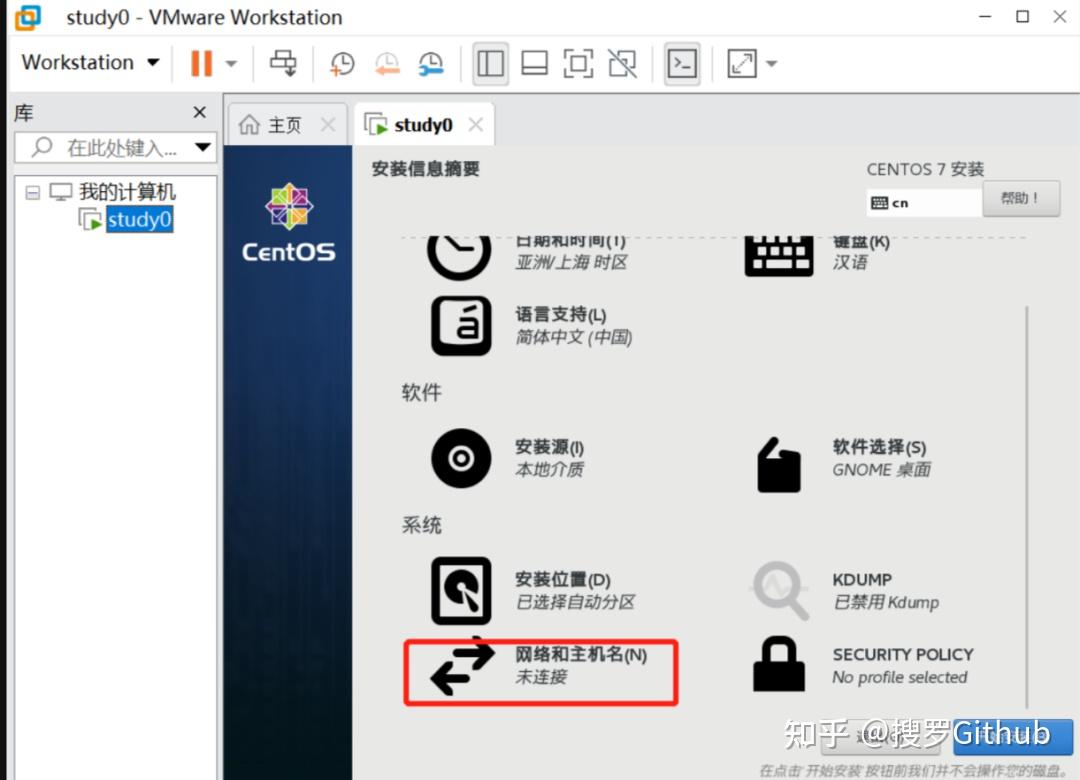The width and height of the screenshot is (1080, 780).
Task: Toggle the thumbnail bar view
Action: [534, 63]
